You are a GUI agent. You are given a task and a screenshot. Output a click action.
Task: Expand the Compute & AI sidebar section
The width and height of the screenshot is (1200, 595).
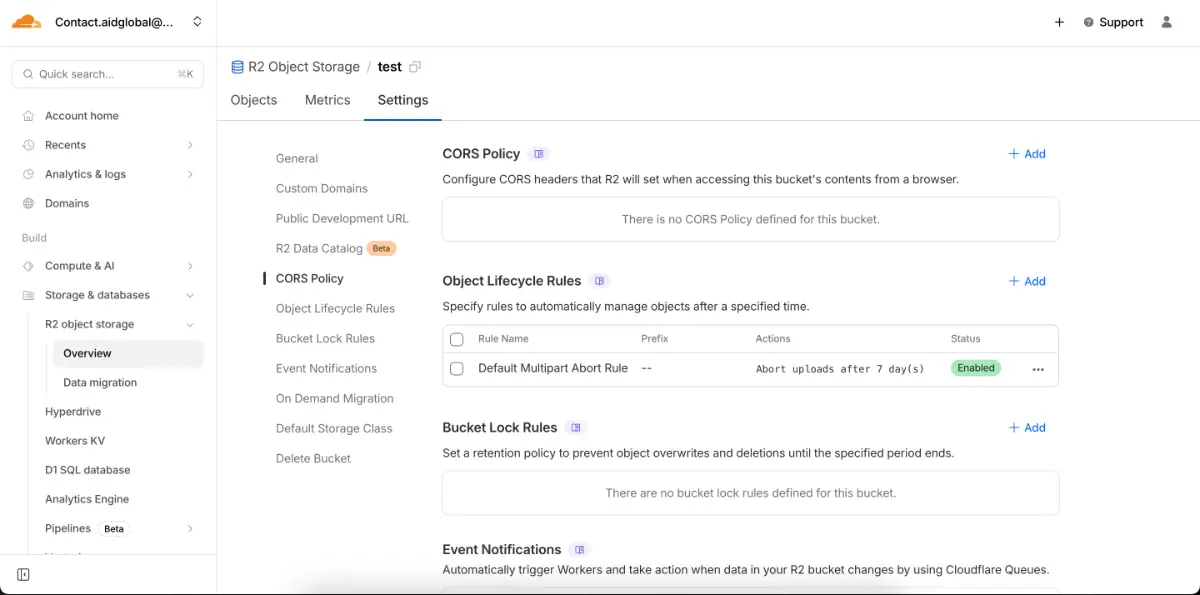tap(190, 266)
